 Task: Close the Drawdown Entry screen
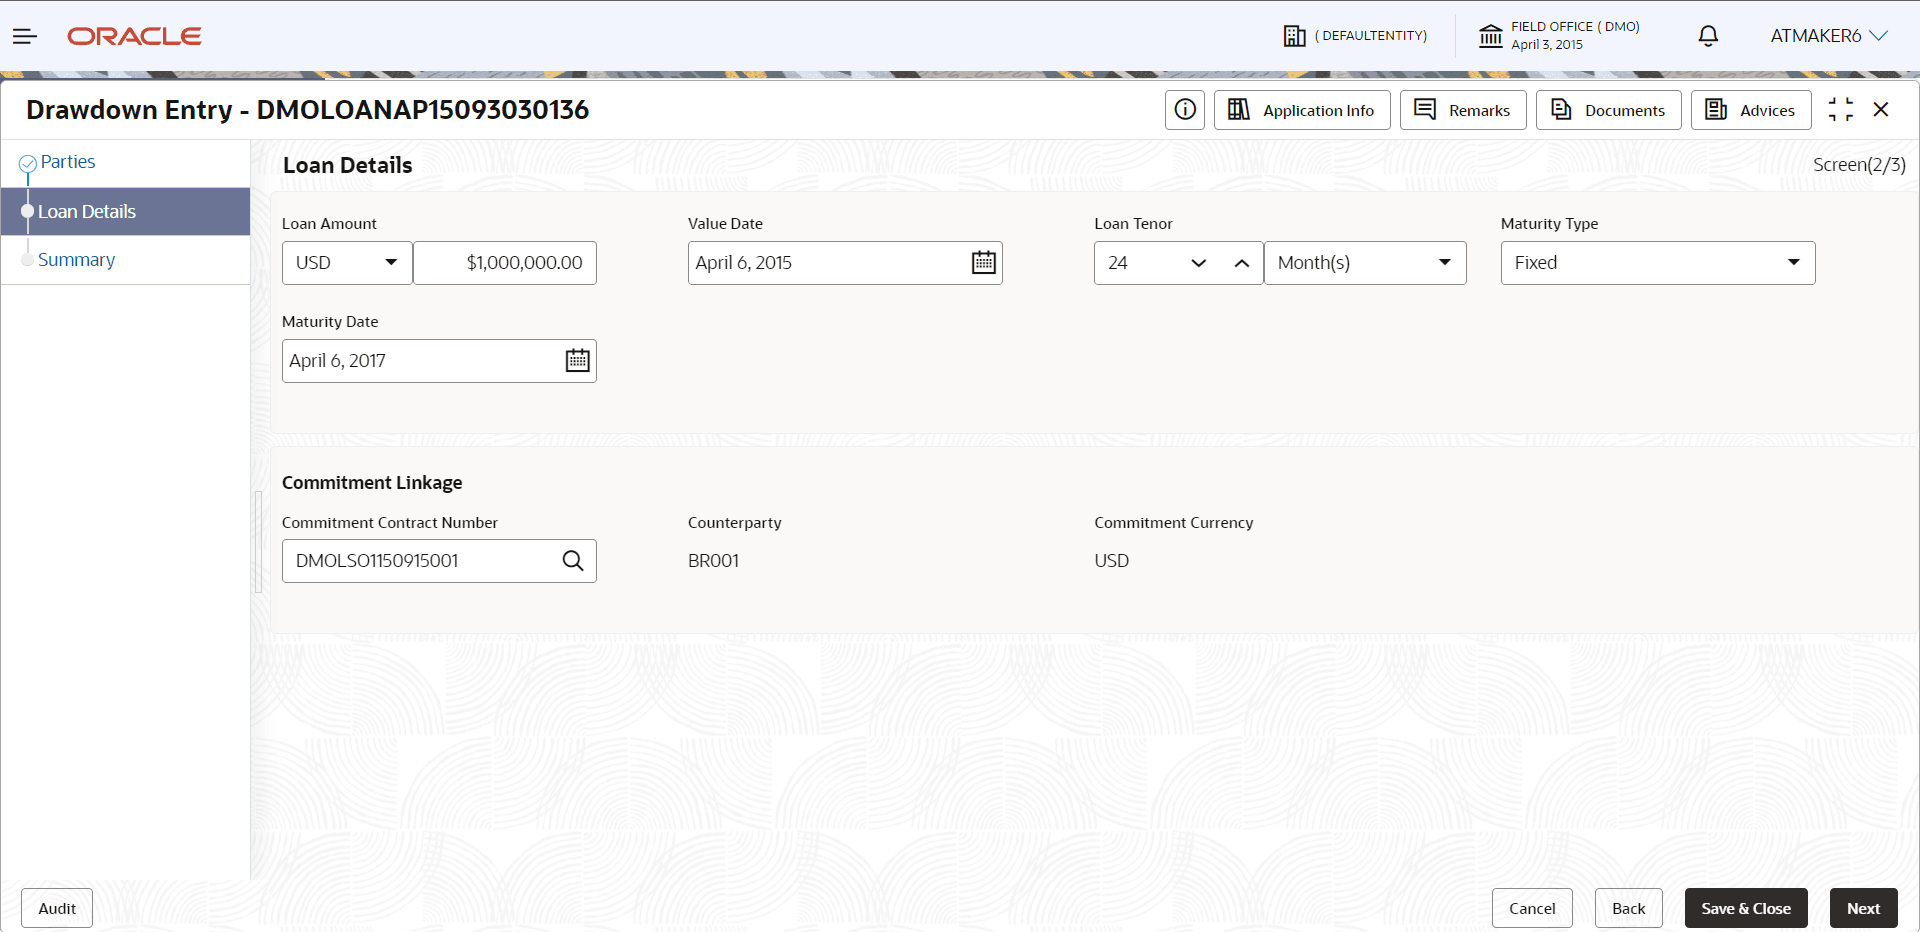click(1881, 110)
